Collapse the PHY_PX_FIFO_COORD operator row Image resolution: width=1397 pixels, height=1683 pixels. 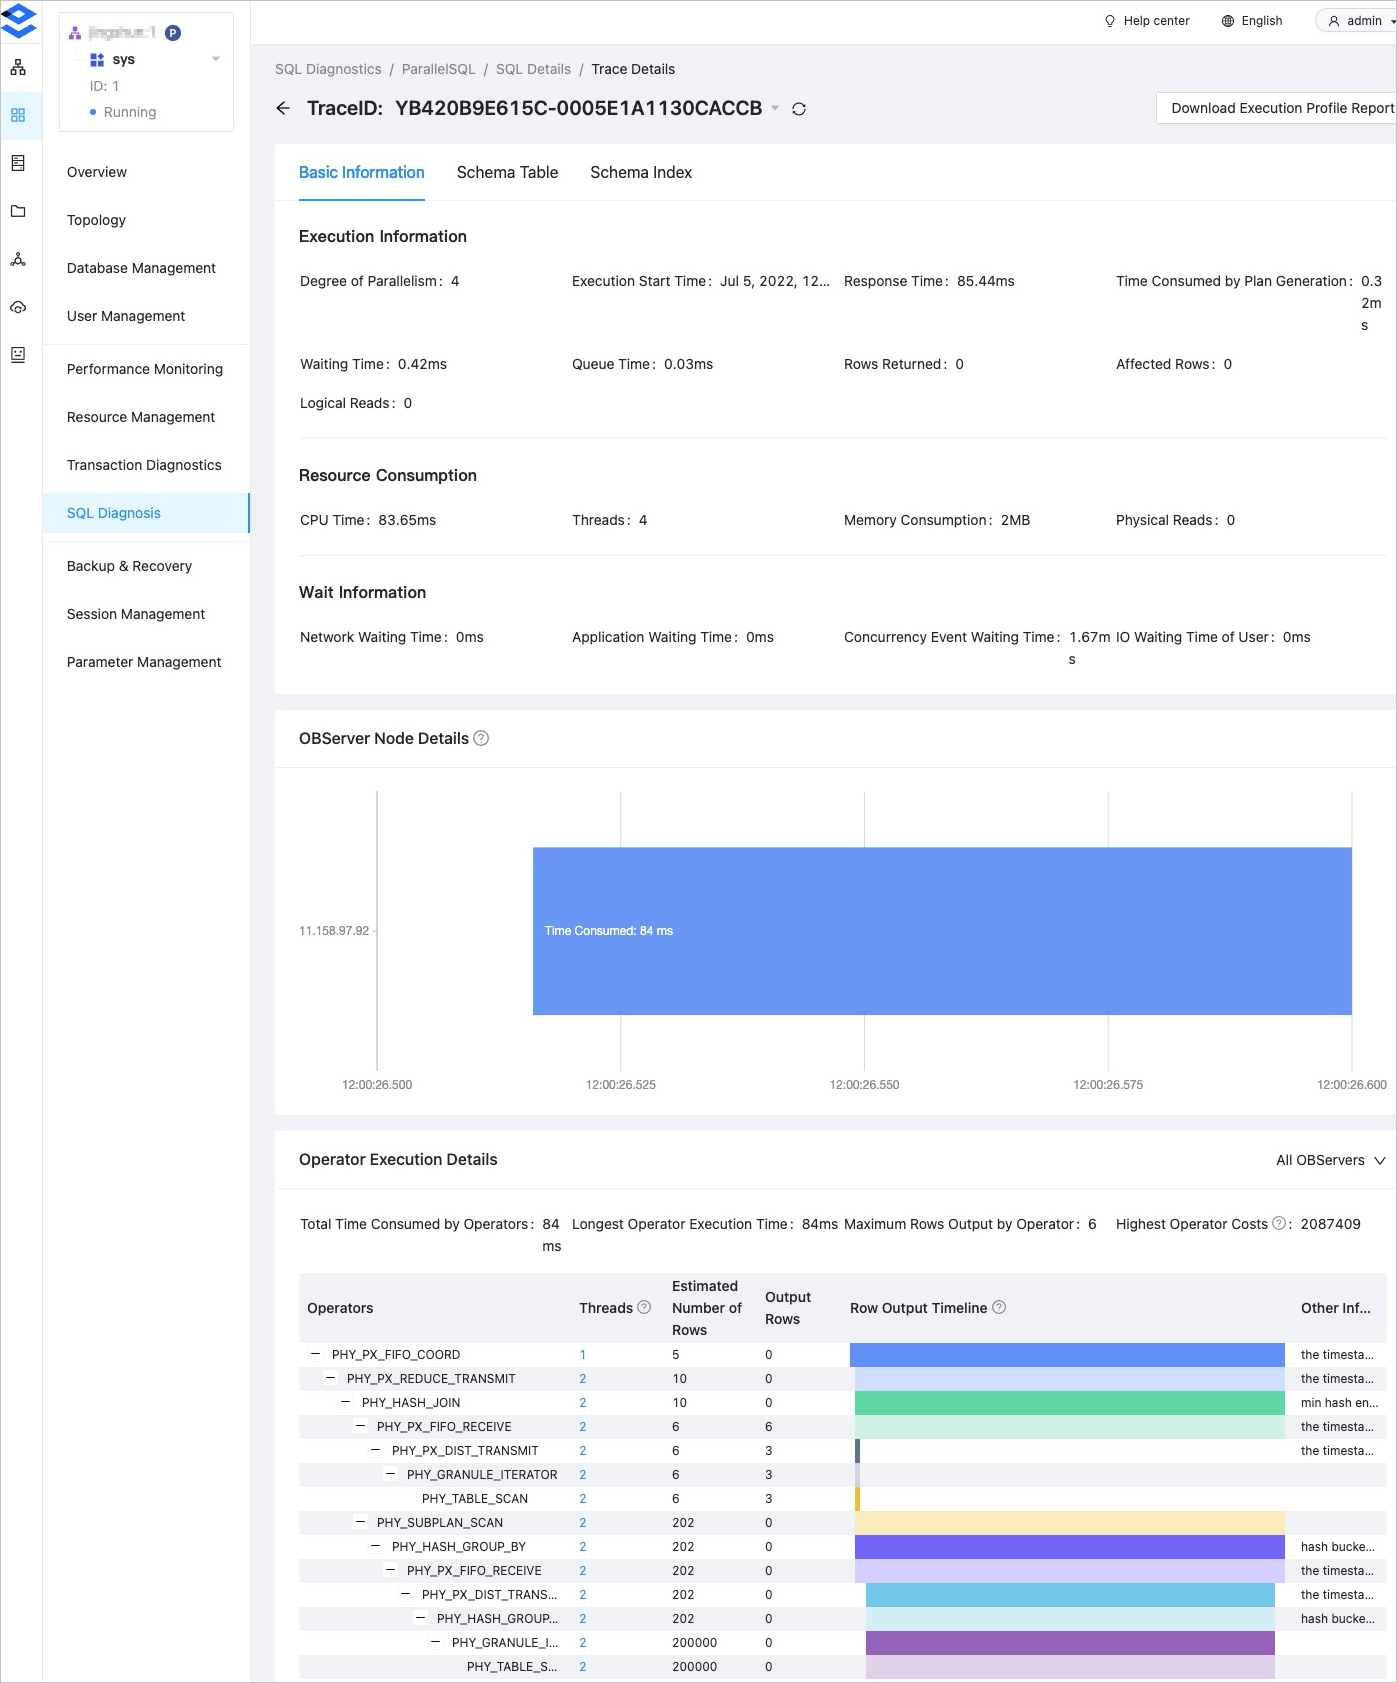point(316,1354)
